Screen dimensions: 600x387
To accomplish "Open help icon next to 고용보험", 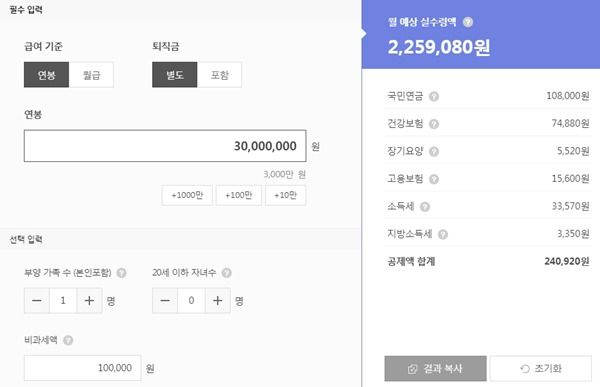I will [434, 179].
